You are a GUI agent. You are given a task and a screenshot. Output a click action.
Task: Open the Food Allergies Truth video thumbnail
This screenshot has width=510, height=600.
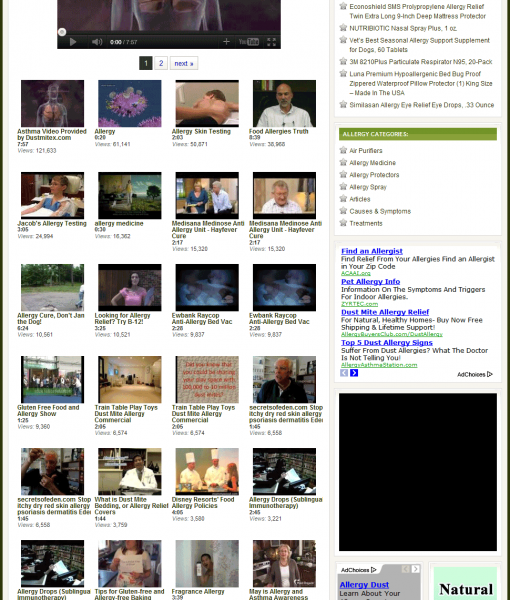pyautogui.click(x=284, y=103)
